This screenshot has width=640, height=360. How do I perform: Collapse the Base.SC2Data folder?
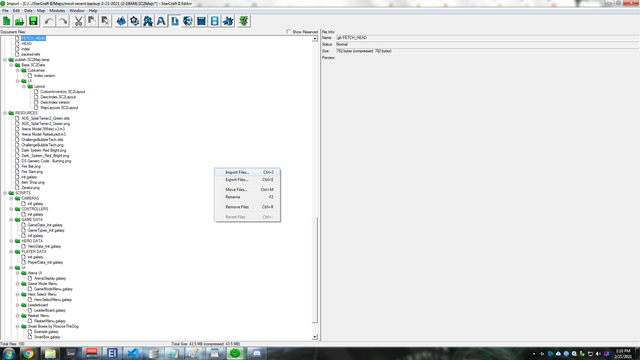[11, 65]
